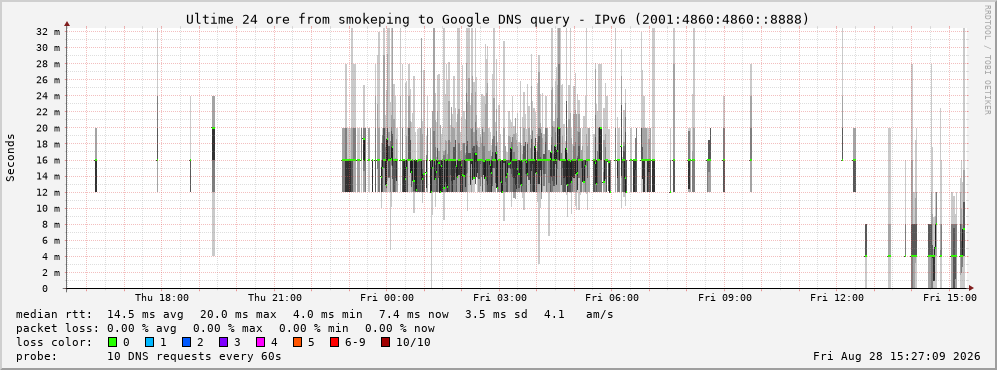Click the green loss color swatch for 0
The height and width of the screenshot is (370, 997).
(x=113, y=343)
